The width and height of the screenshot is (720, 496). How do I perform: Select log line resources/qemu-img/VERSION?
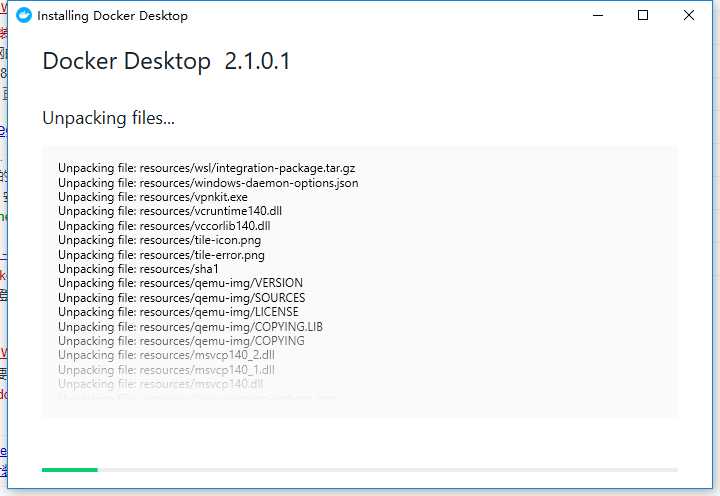[x=180, y=283]
